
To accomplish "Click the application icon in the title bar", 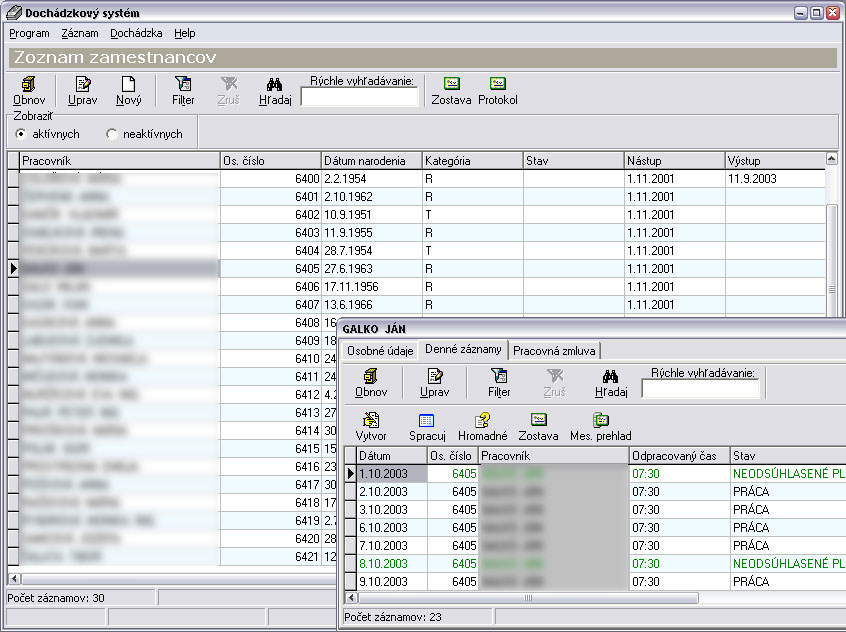I will pyautogui.click(x=14, y=12).
